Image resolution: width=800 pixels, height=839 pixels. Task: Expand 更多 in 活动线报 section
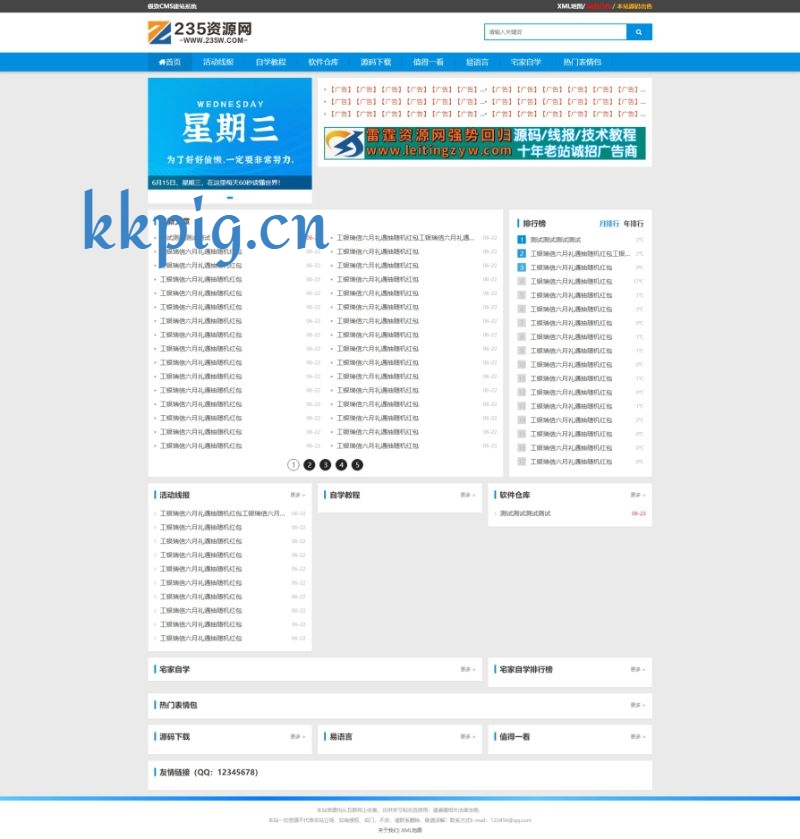(x=298, y=495)
